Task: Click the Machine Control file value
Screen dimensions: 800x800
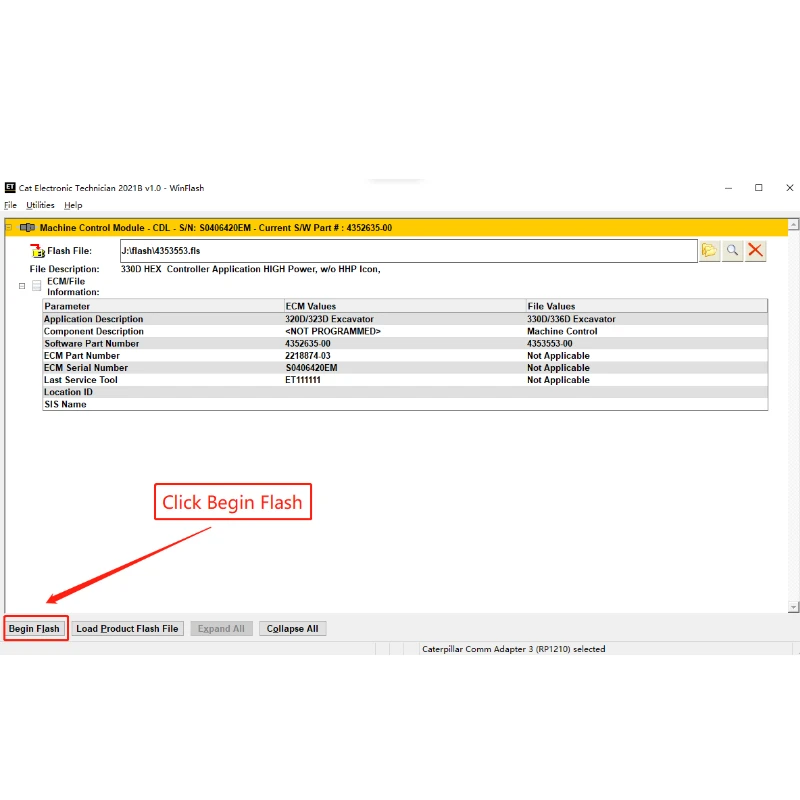Action: click(x=562, y=331)
